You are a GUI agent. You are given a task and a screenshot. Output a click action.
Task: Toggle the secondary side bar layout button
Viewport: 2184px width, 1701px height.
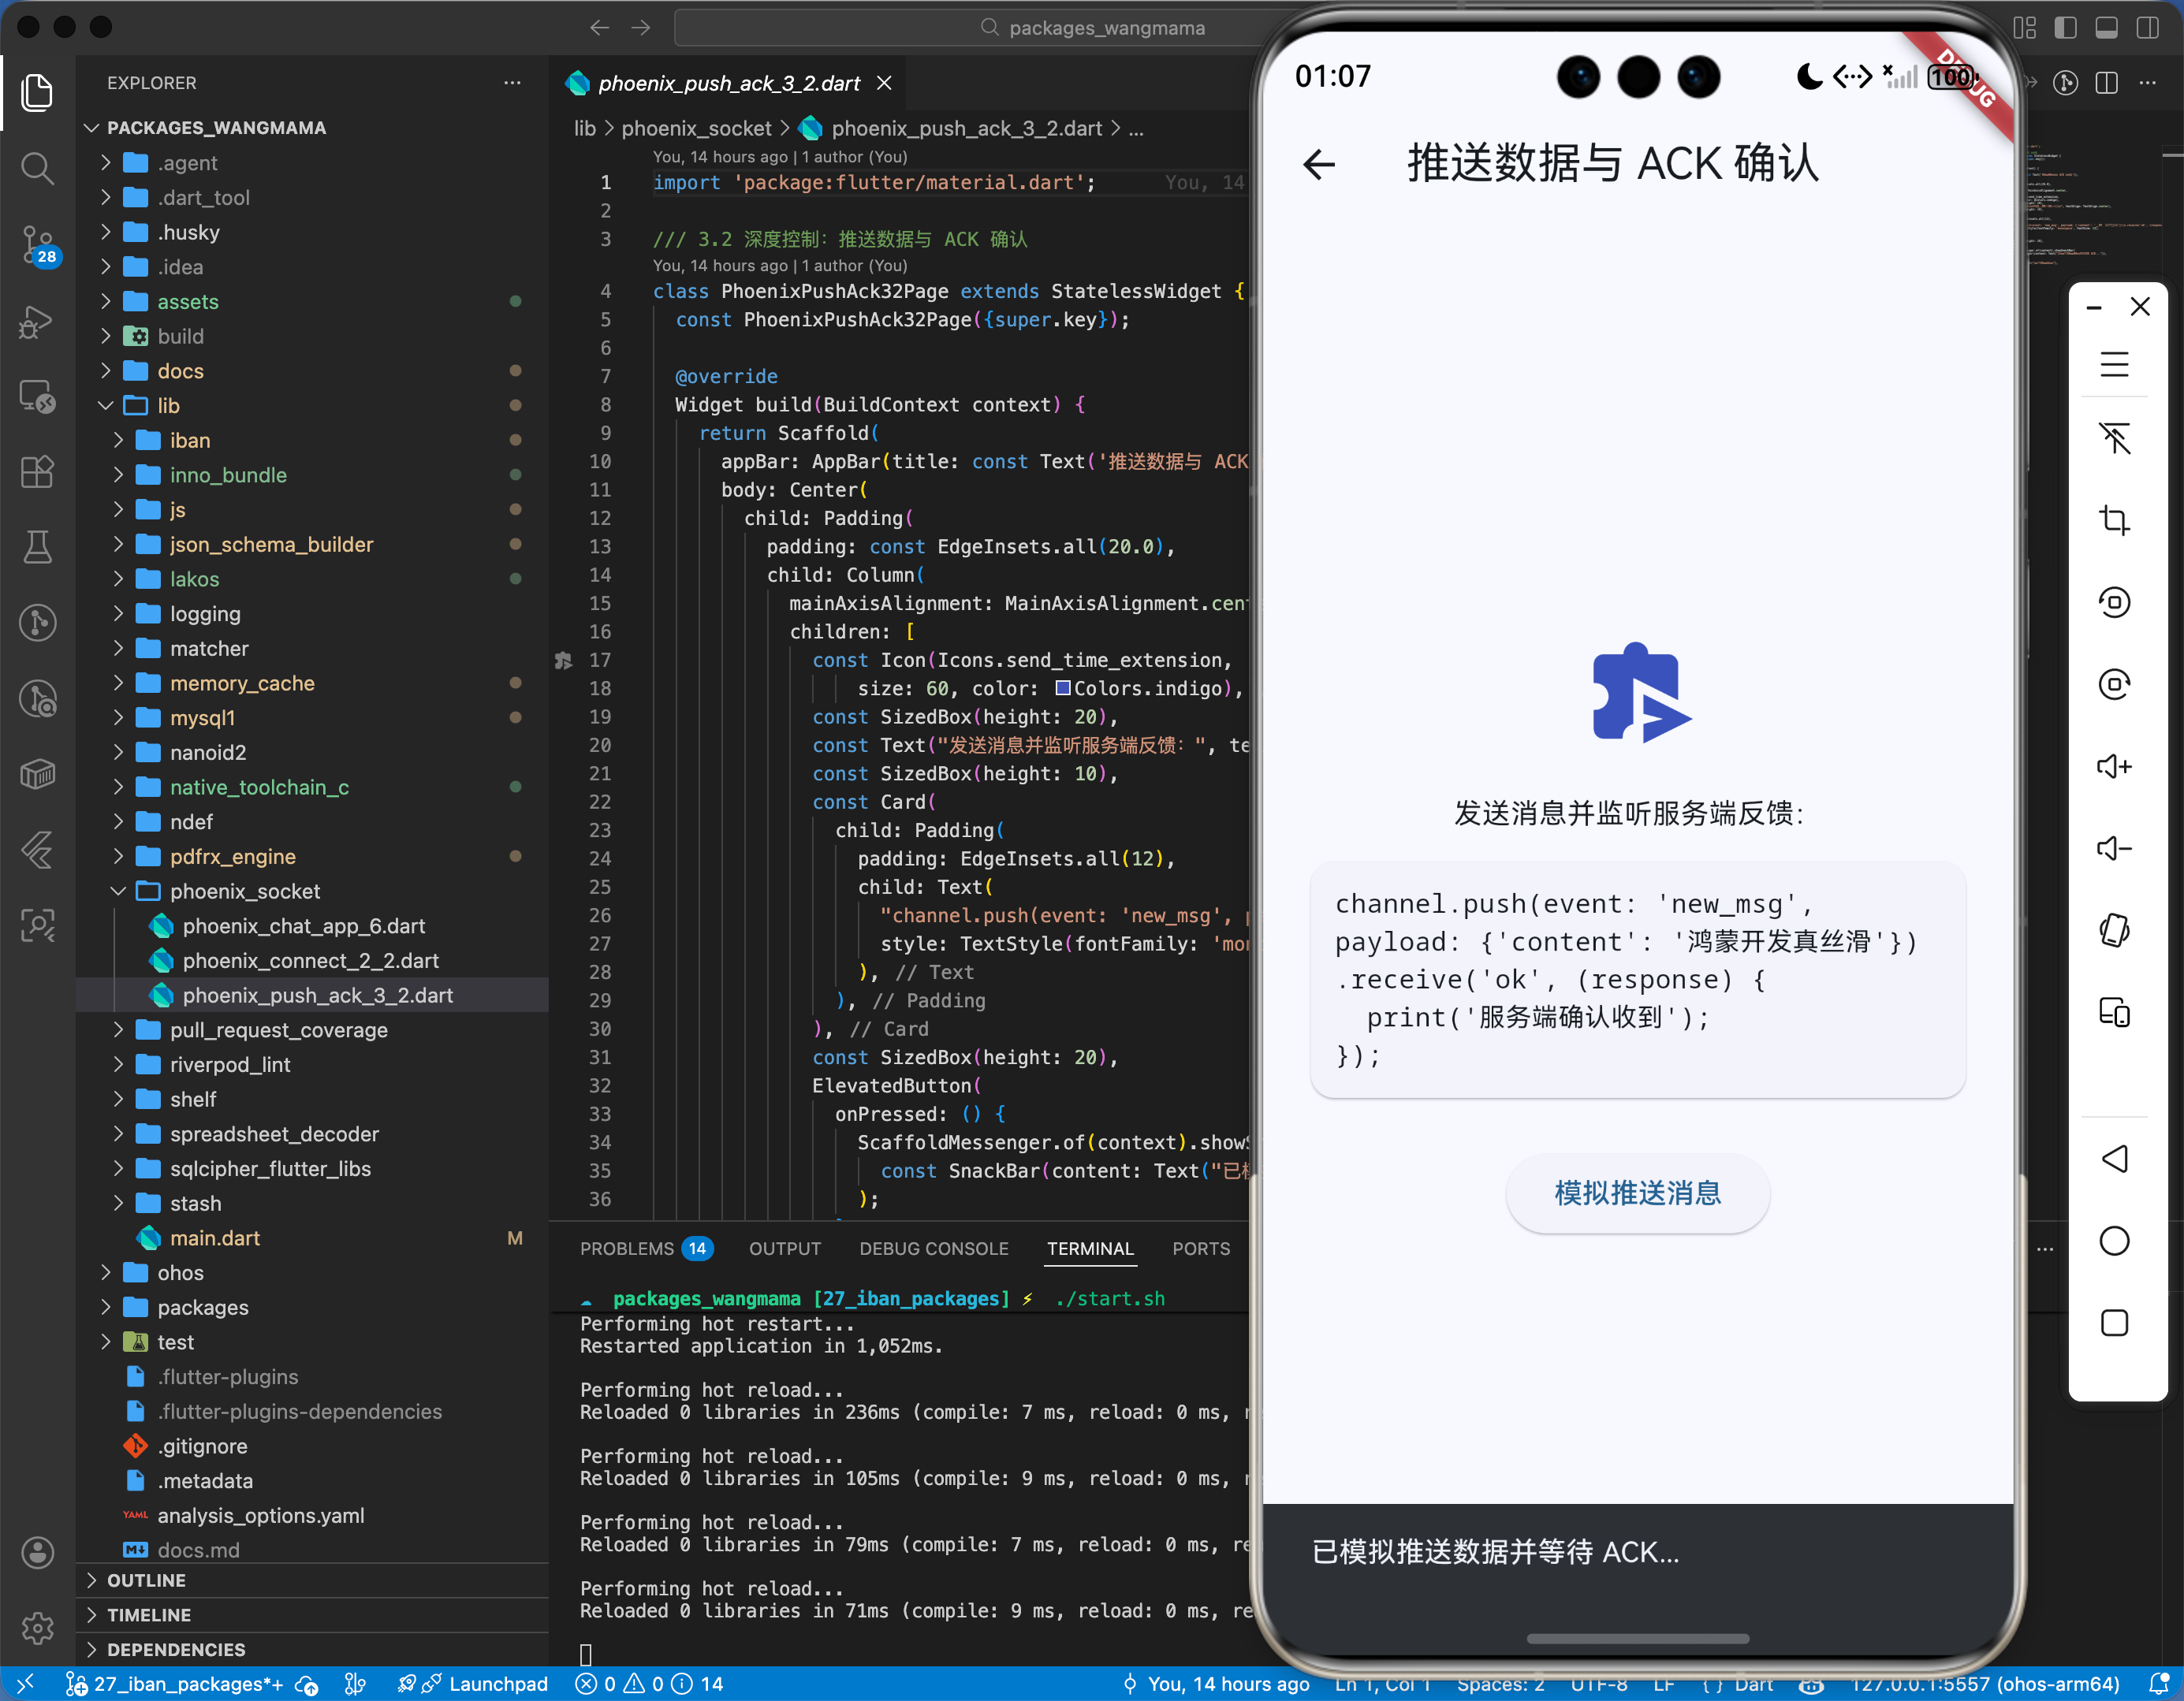pos(2147,28)
